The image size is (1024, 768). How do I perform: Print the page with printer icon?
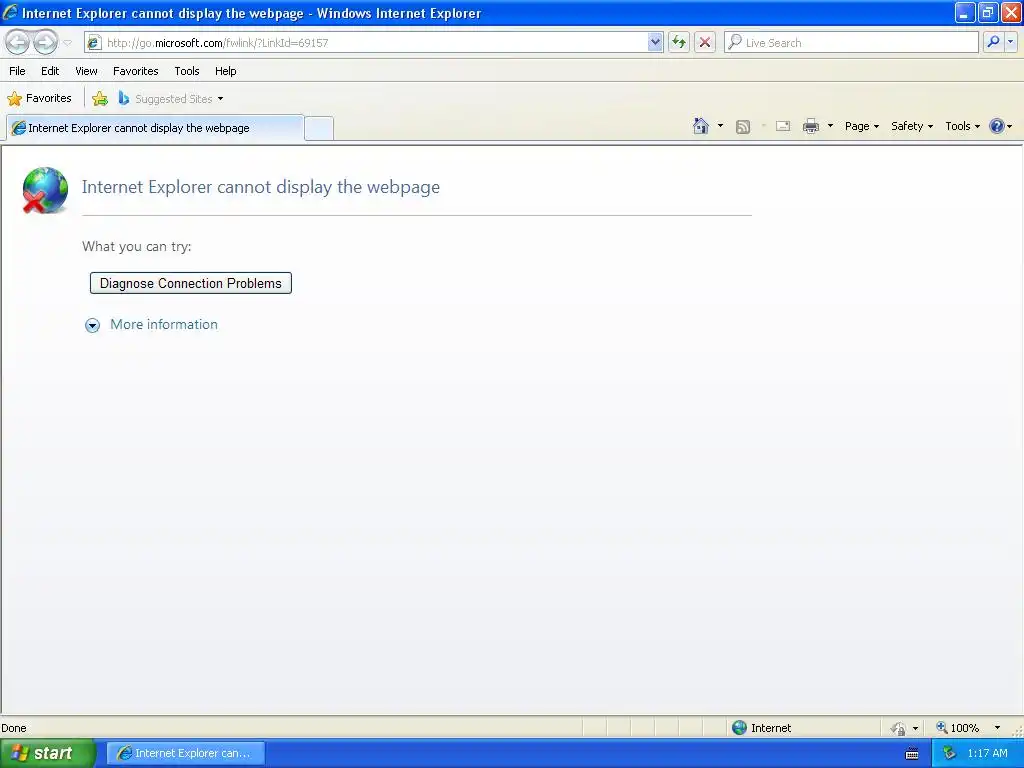pyautogui.click(x=811, y=126)
